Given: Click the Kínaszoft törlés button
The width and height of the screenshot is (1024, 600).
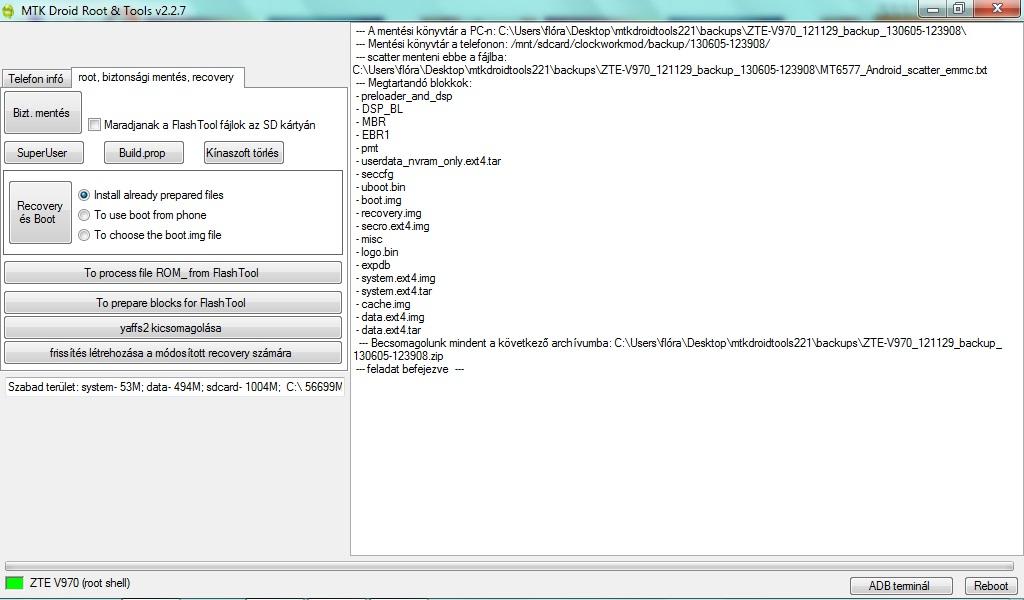Looking at the screenshot, I should click(x=244, y=153).
